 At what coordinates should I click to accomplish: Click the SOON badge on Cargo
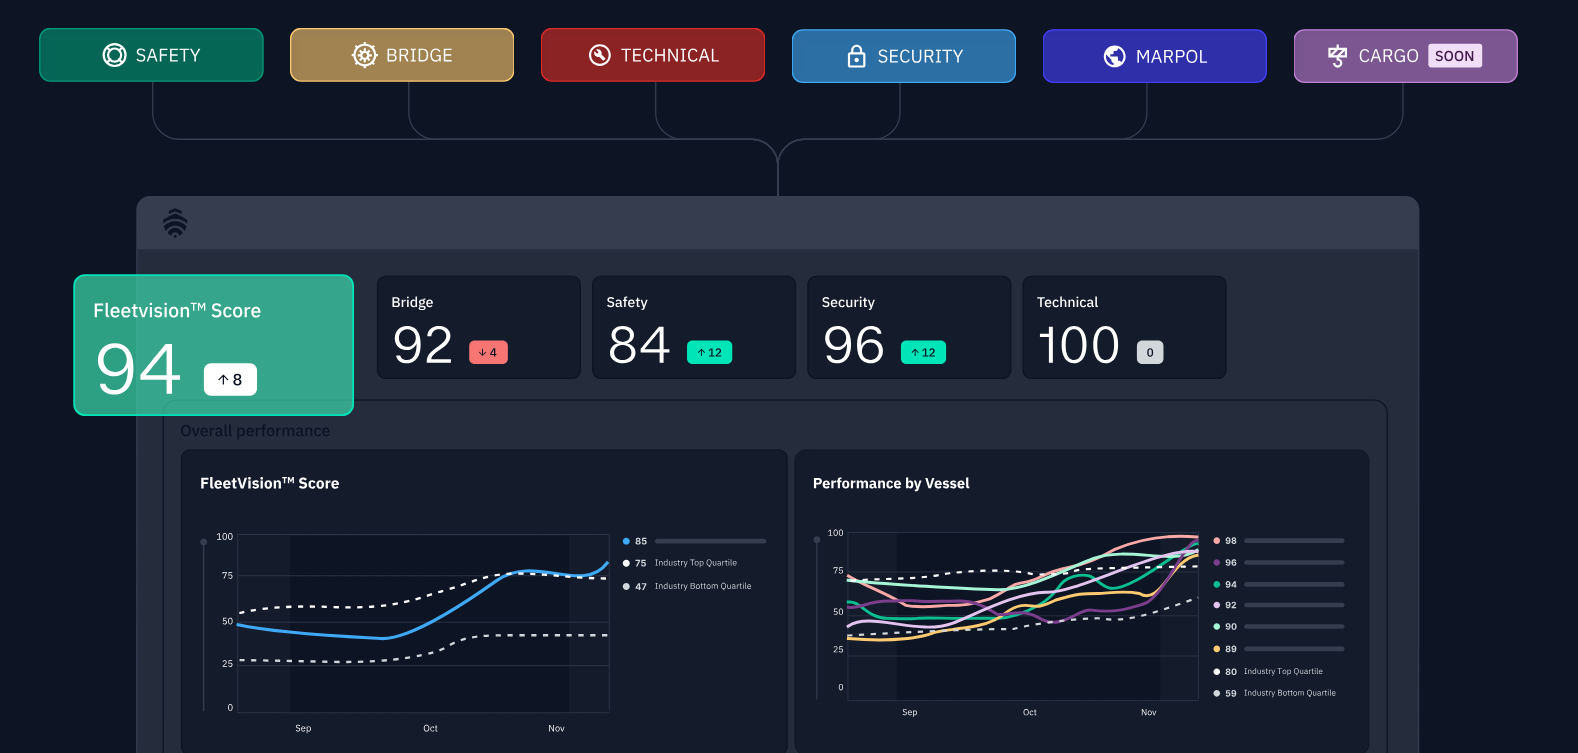click(1455, 56)
